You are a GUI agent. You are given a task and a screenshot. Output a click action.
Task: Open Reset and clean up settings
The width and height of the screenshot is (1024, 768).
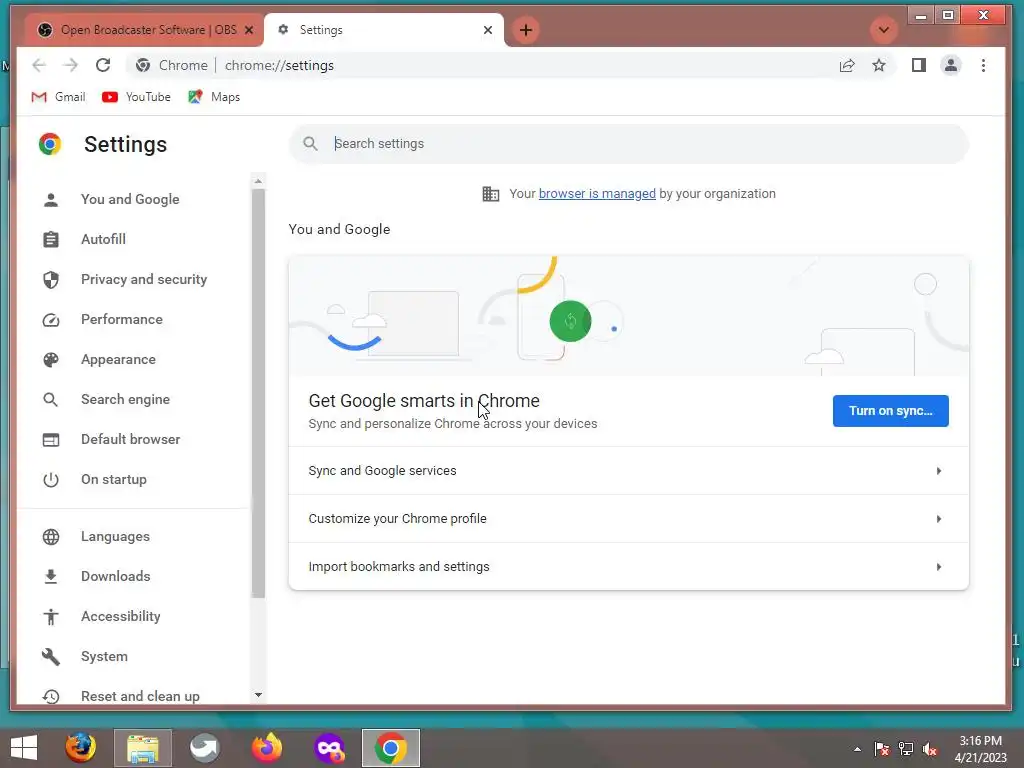140,696
